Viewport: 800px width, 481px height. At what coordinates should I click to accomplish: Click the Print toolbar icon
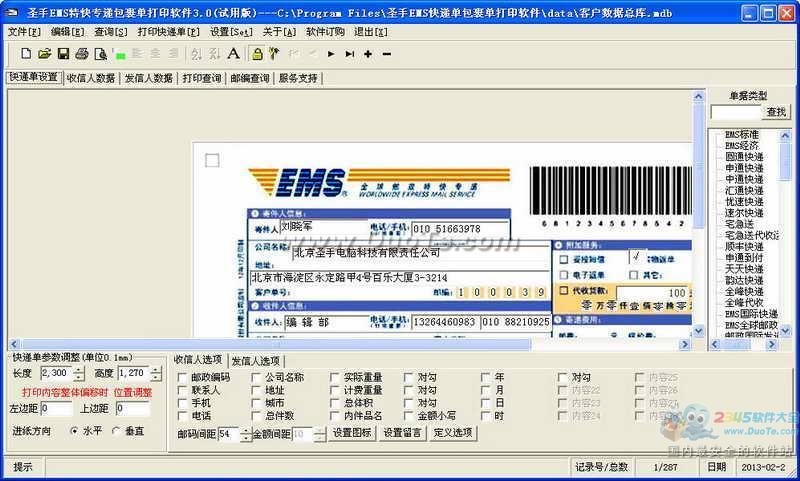tap(82, 54)
